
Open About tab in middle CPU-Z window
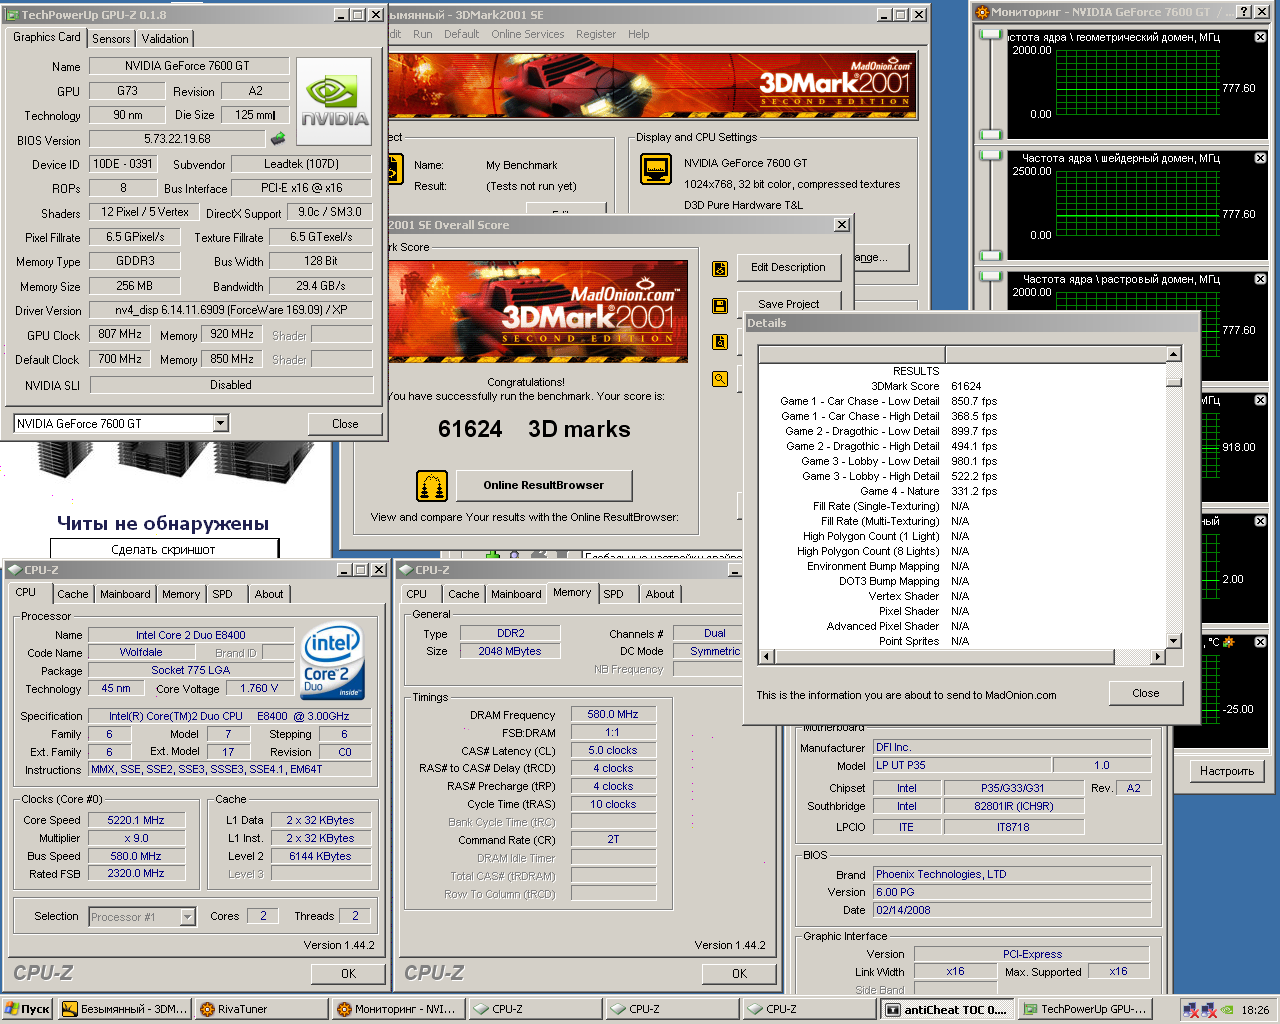pyautogui.click(x=660, y=594)
